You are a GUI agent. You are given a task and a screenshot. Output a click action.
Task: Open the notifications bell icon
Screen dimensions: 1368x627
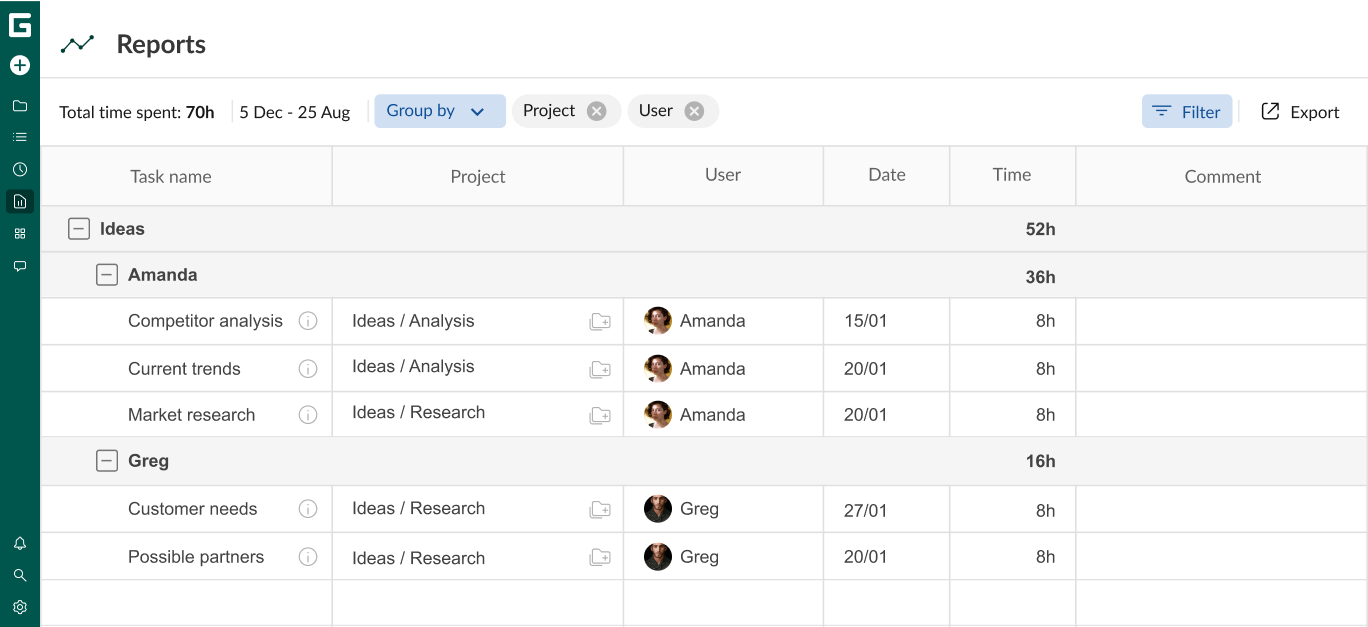[x=20, y=544]
